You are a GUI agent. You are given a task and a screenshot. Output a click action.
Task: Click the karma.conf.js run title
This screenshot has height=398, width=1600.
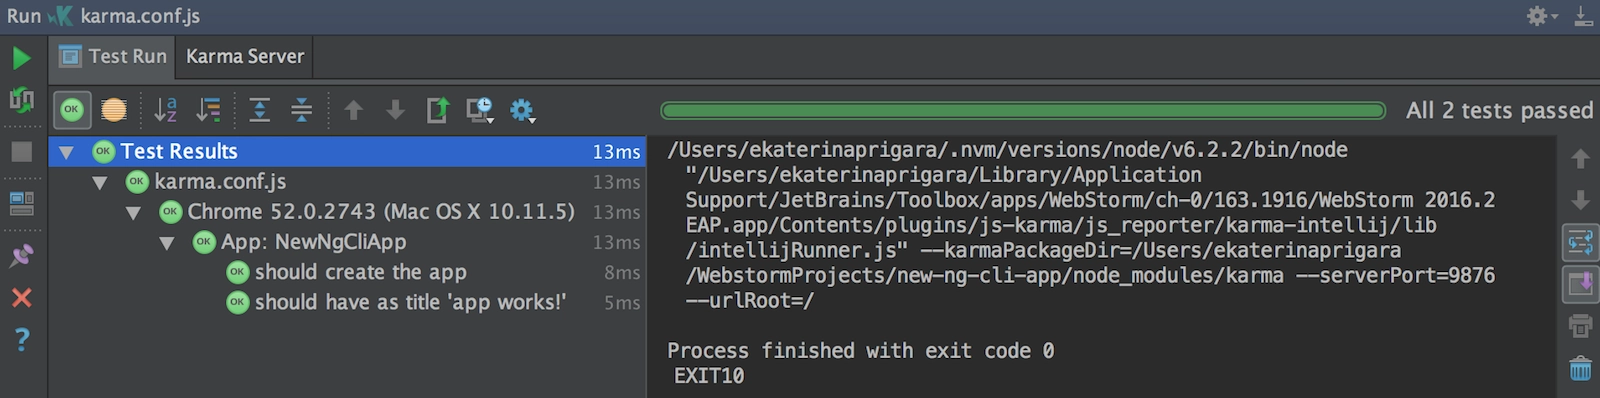(x=140, y=16)
